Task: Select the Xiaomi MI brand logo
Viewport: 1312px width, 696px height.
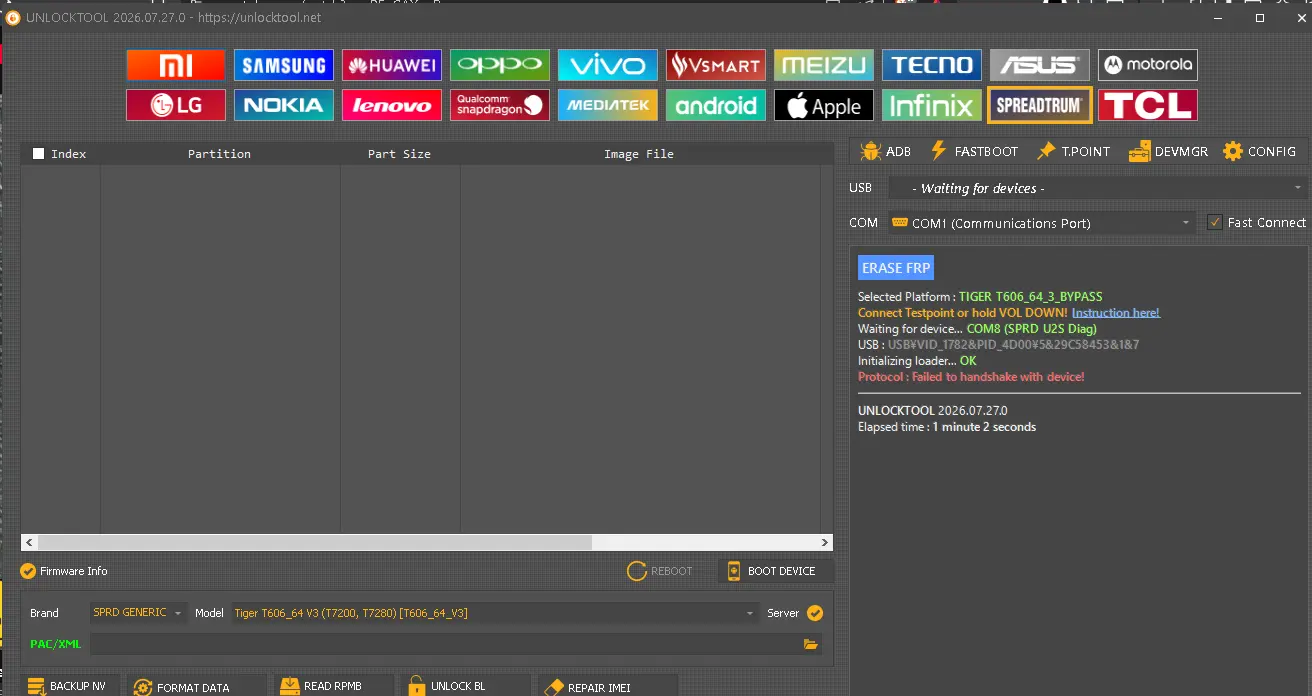Action: tap(176, 65)
